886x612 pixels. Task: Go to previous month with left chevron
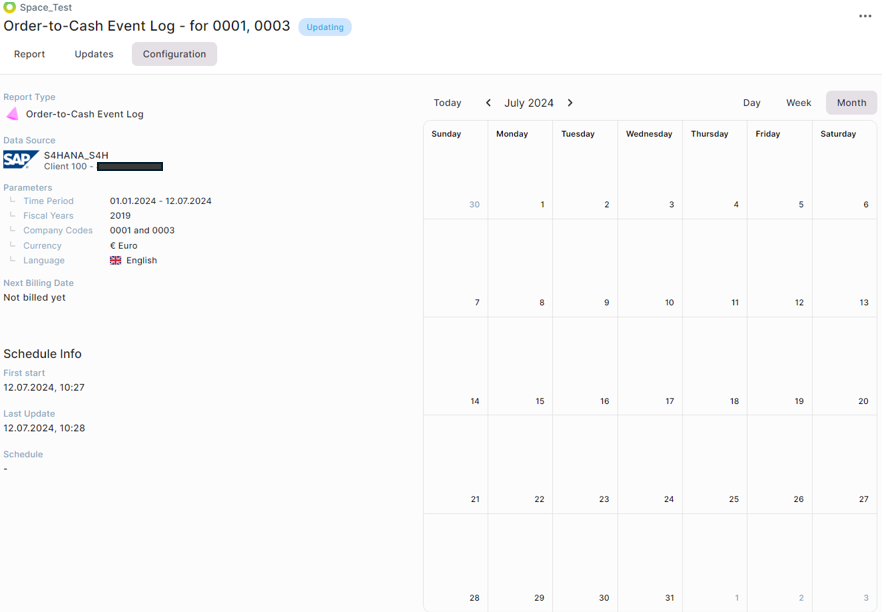(488, 102)
